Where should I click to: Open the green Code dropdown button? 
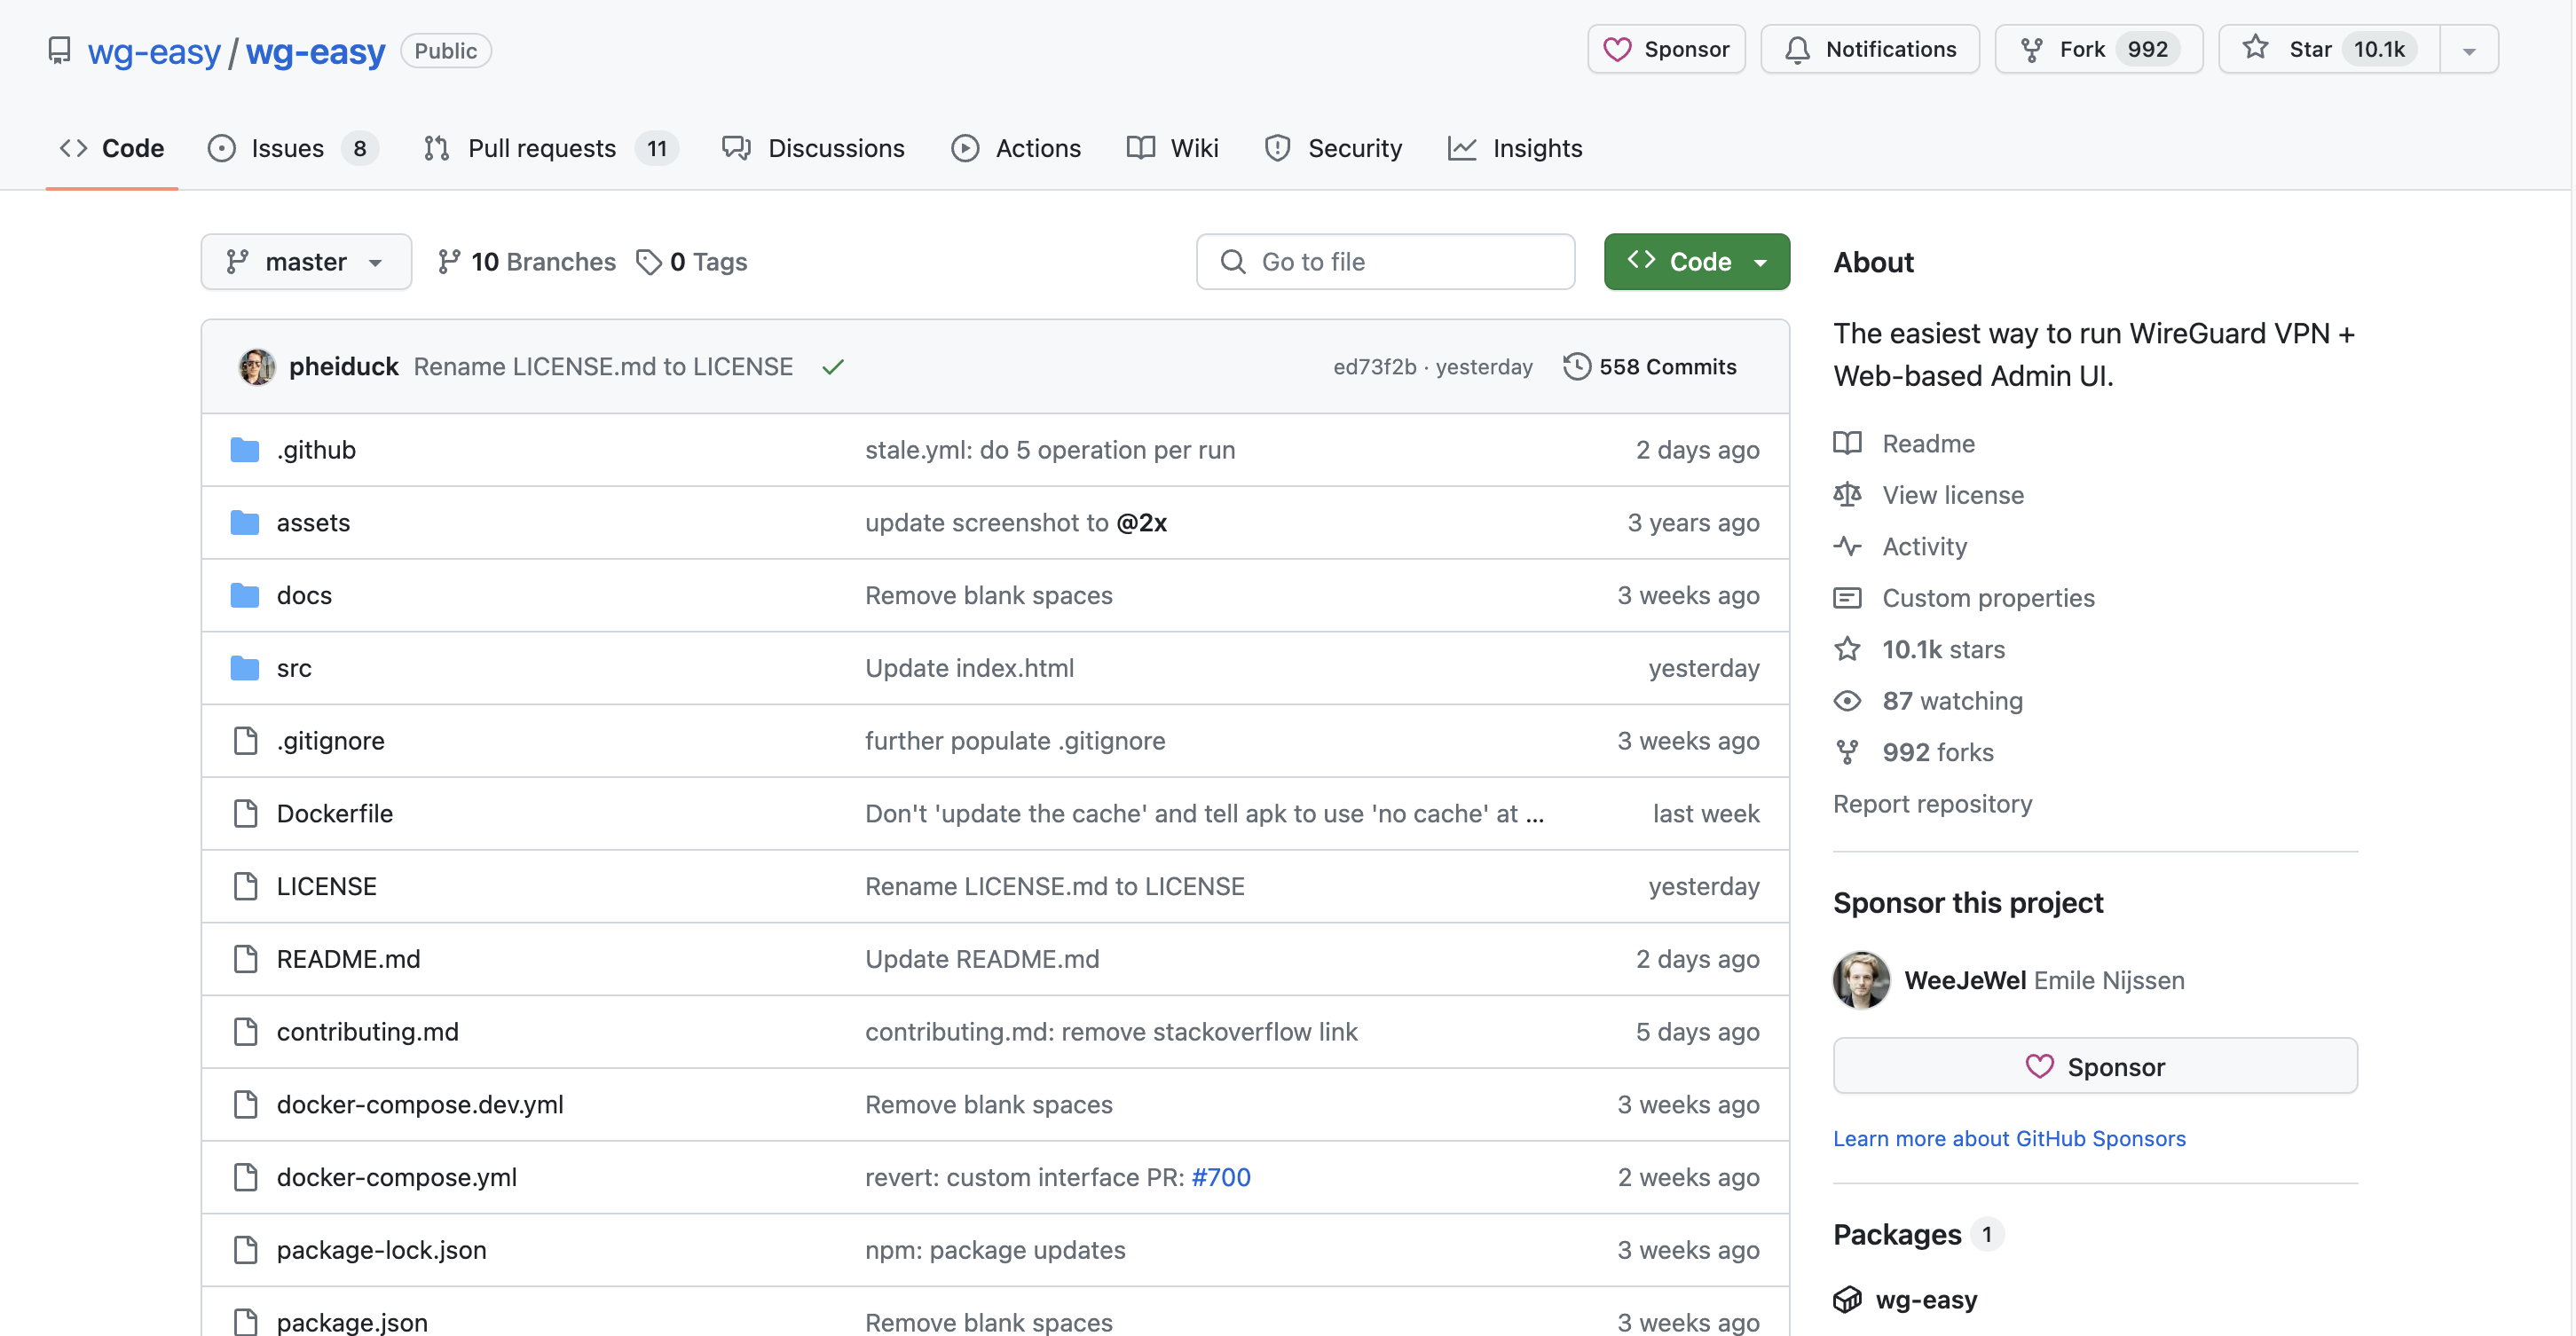1696,262
